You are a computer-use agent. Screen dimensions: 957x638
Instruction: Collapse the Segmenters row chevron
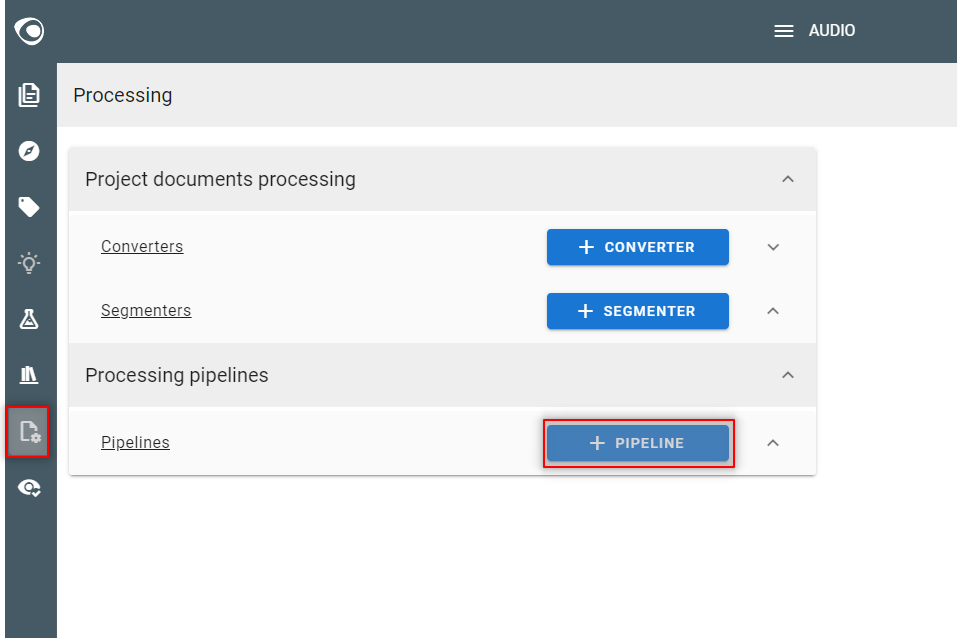pyautogui.click(x=773, y=311)
